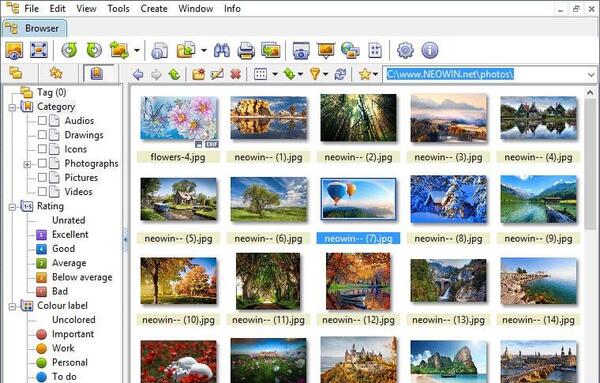This screenshot has width=600, height=383.
Task: Switch to Folders panel tab
Action: point(16,73)
